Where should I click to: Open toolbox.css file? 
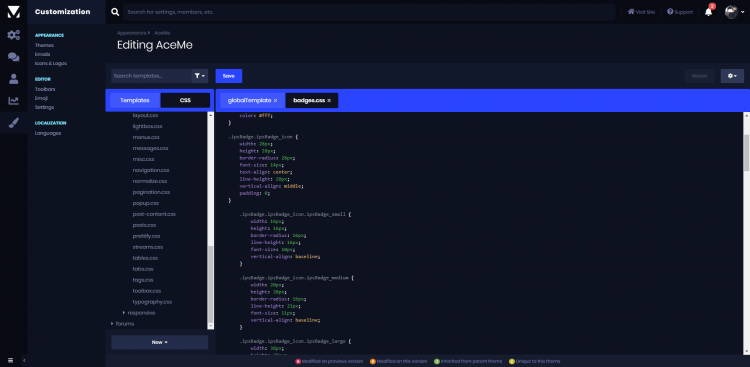tap(147, 291)
